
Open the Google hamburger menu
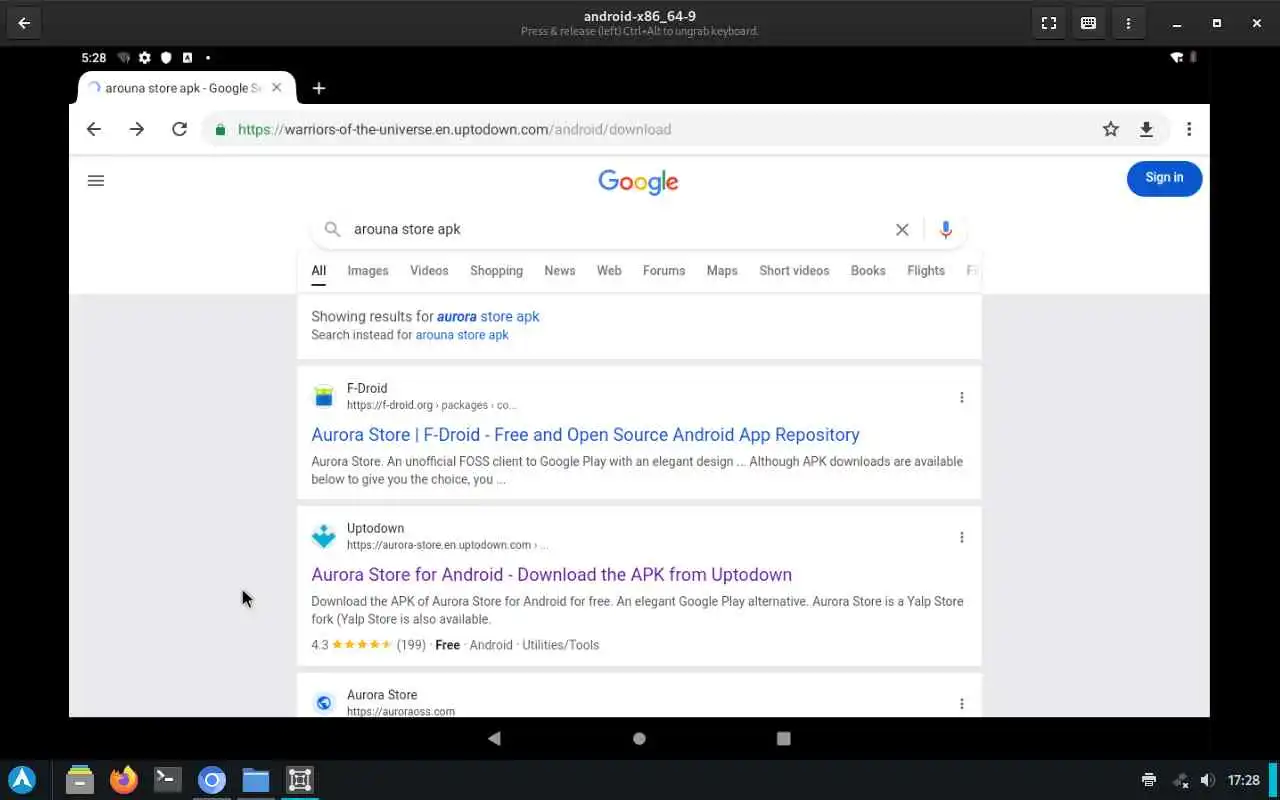96,181
